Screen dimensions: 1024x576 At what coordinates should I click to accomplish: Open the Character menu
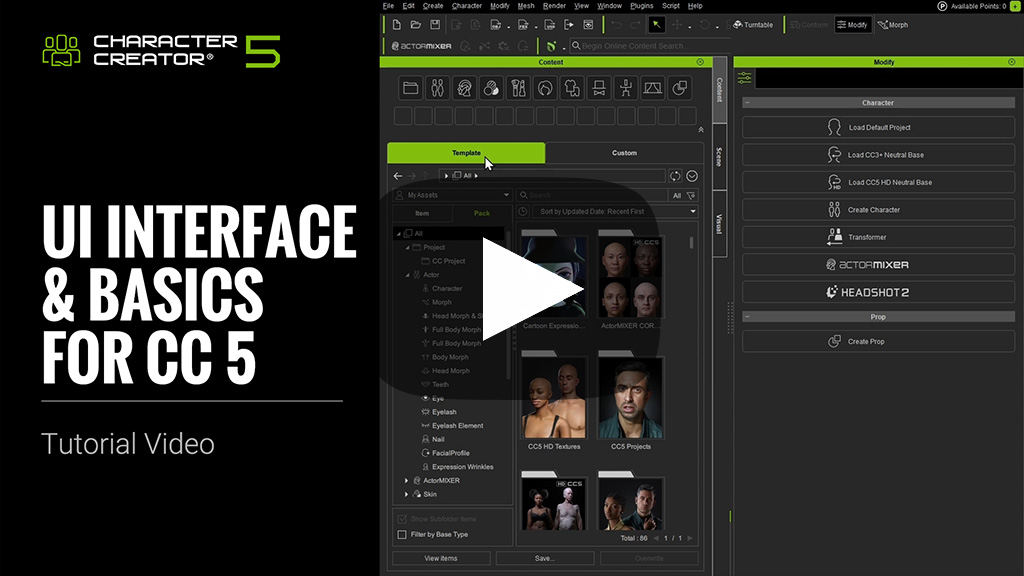467,6
